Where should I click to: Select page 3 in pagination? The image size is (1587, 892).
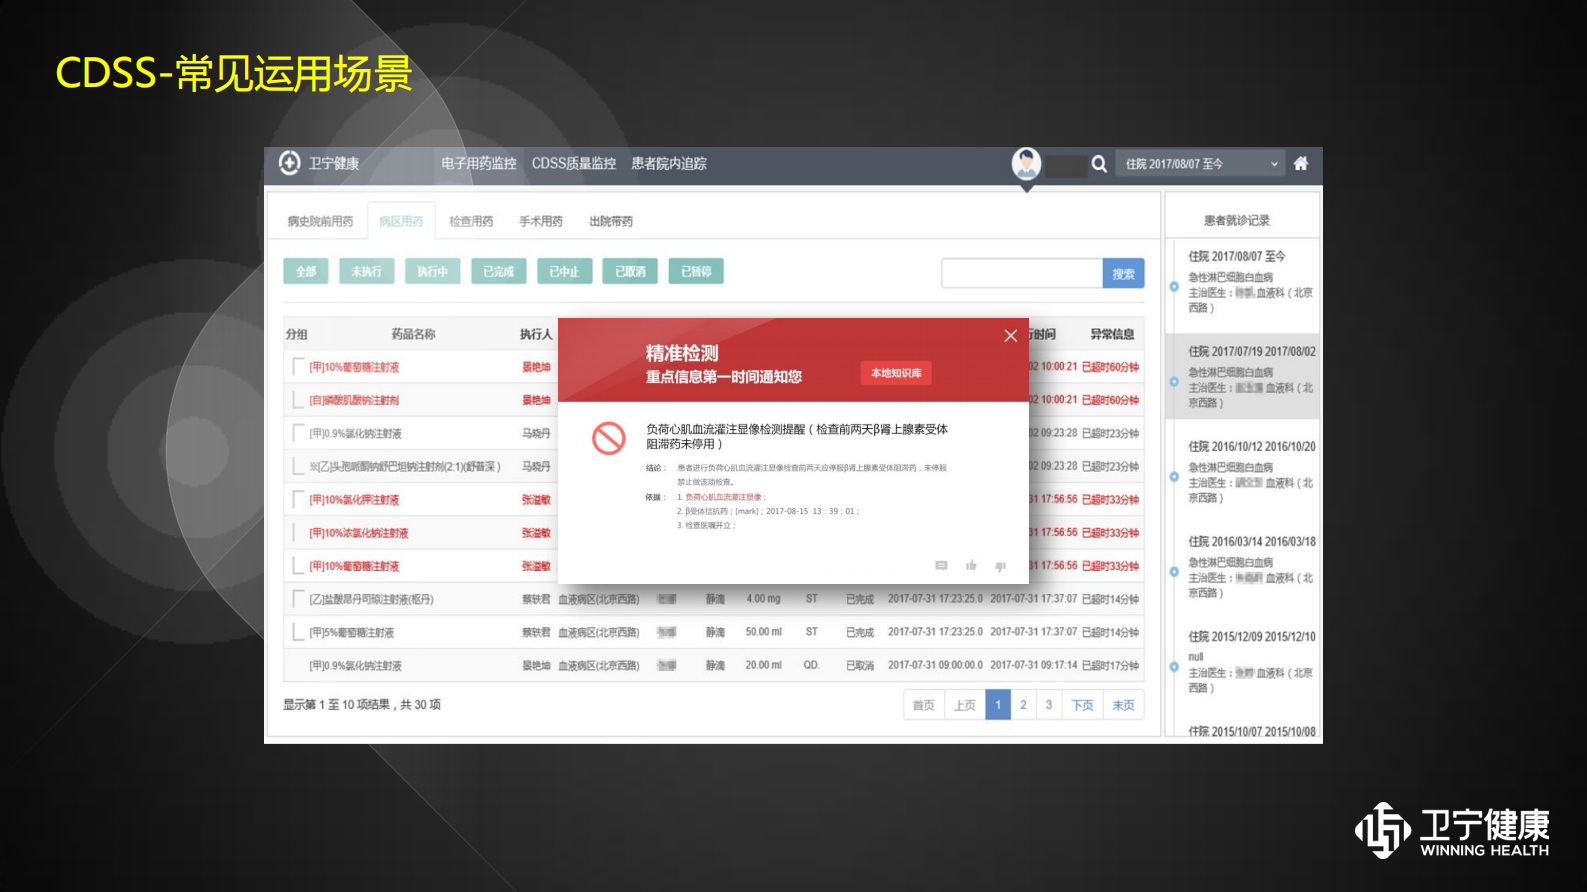coord(1049,705)
